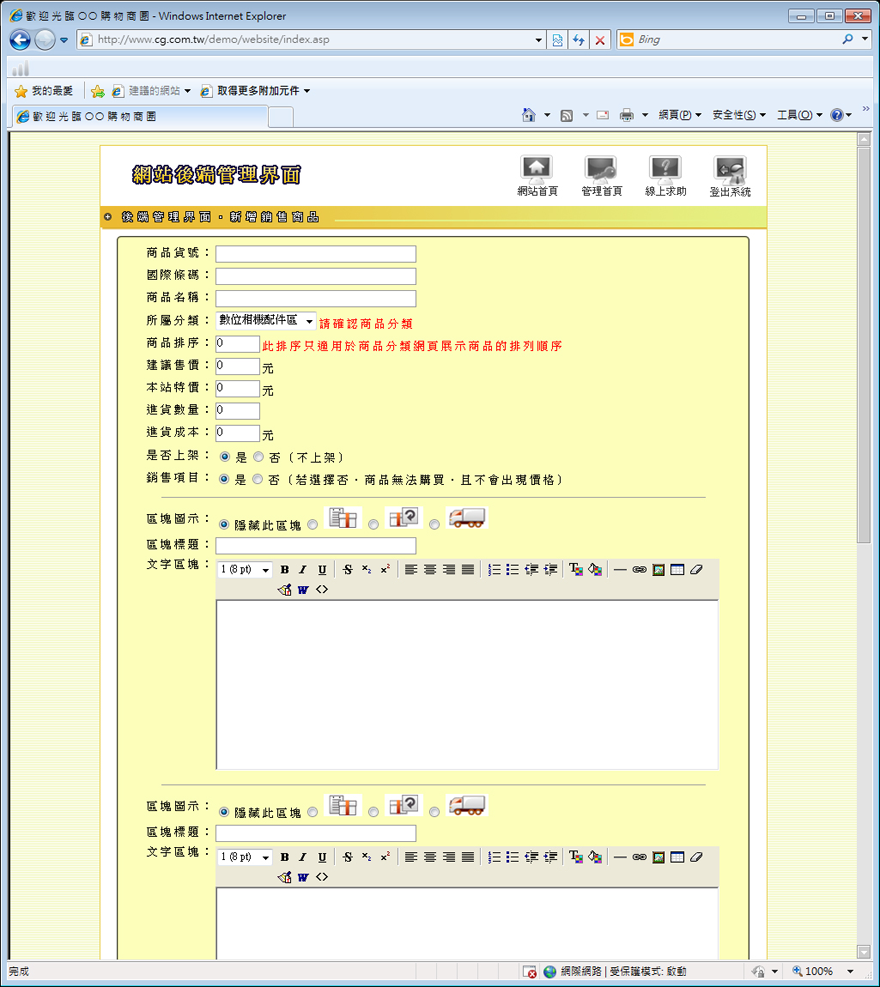Click insert table icon in second editor

[x=677, y=858]
